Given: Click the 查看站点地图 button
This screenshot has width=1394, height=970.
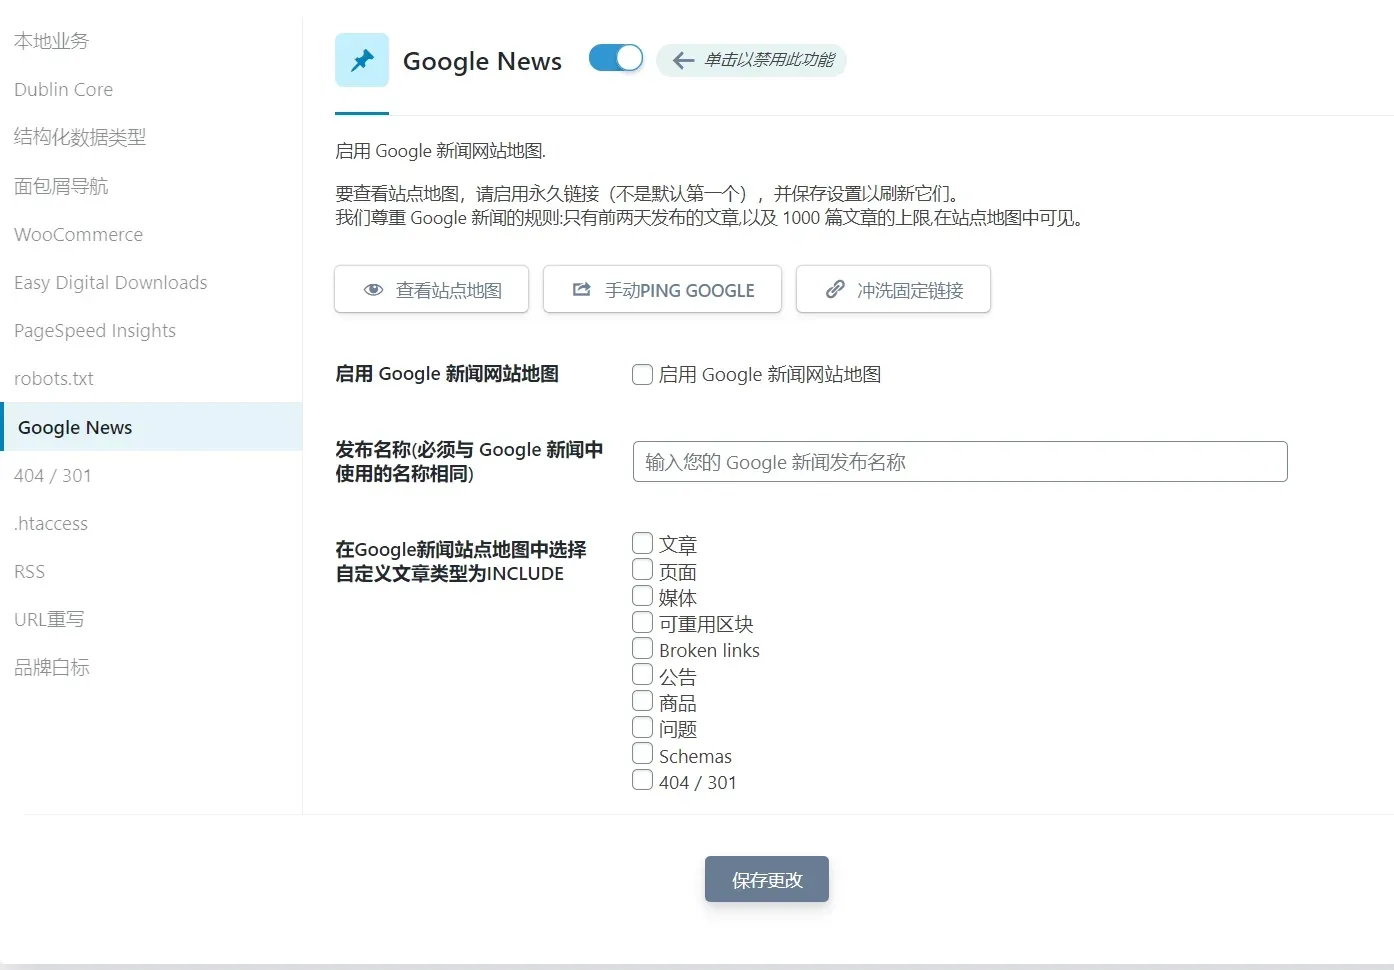Looking at the screenshot, I should [x=431, y=289].
